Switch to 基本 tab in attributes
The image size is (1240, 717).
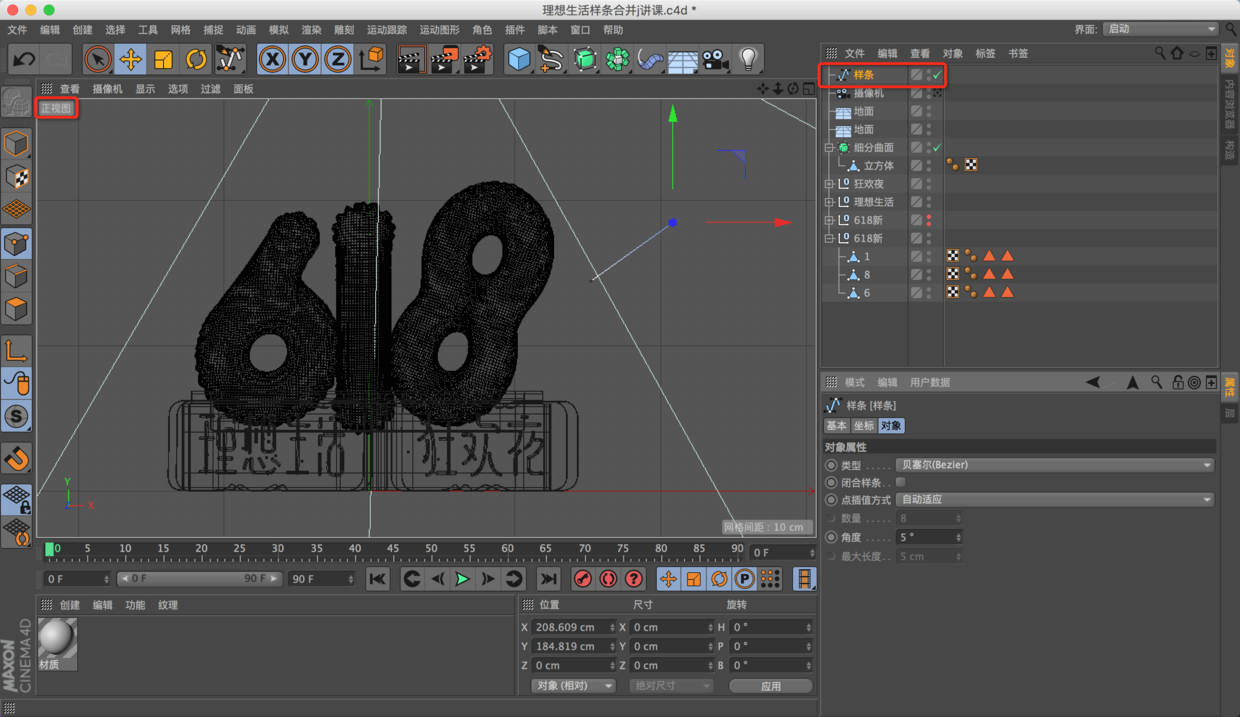pos(837,426)
